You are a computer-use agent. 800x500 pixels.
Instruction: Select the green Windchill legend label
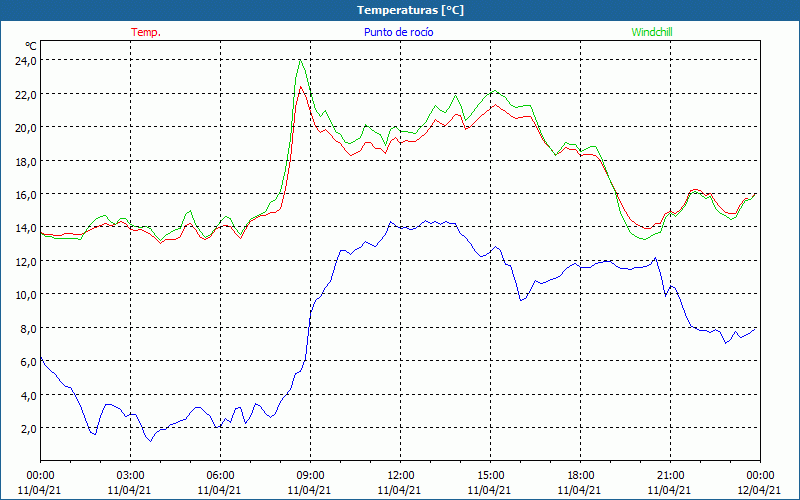tap(652, 32)
